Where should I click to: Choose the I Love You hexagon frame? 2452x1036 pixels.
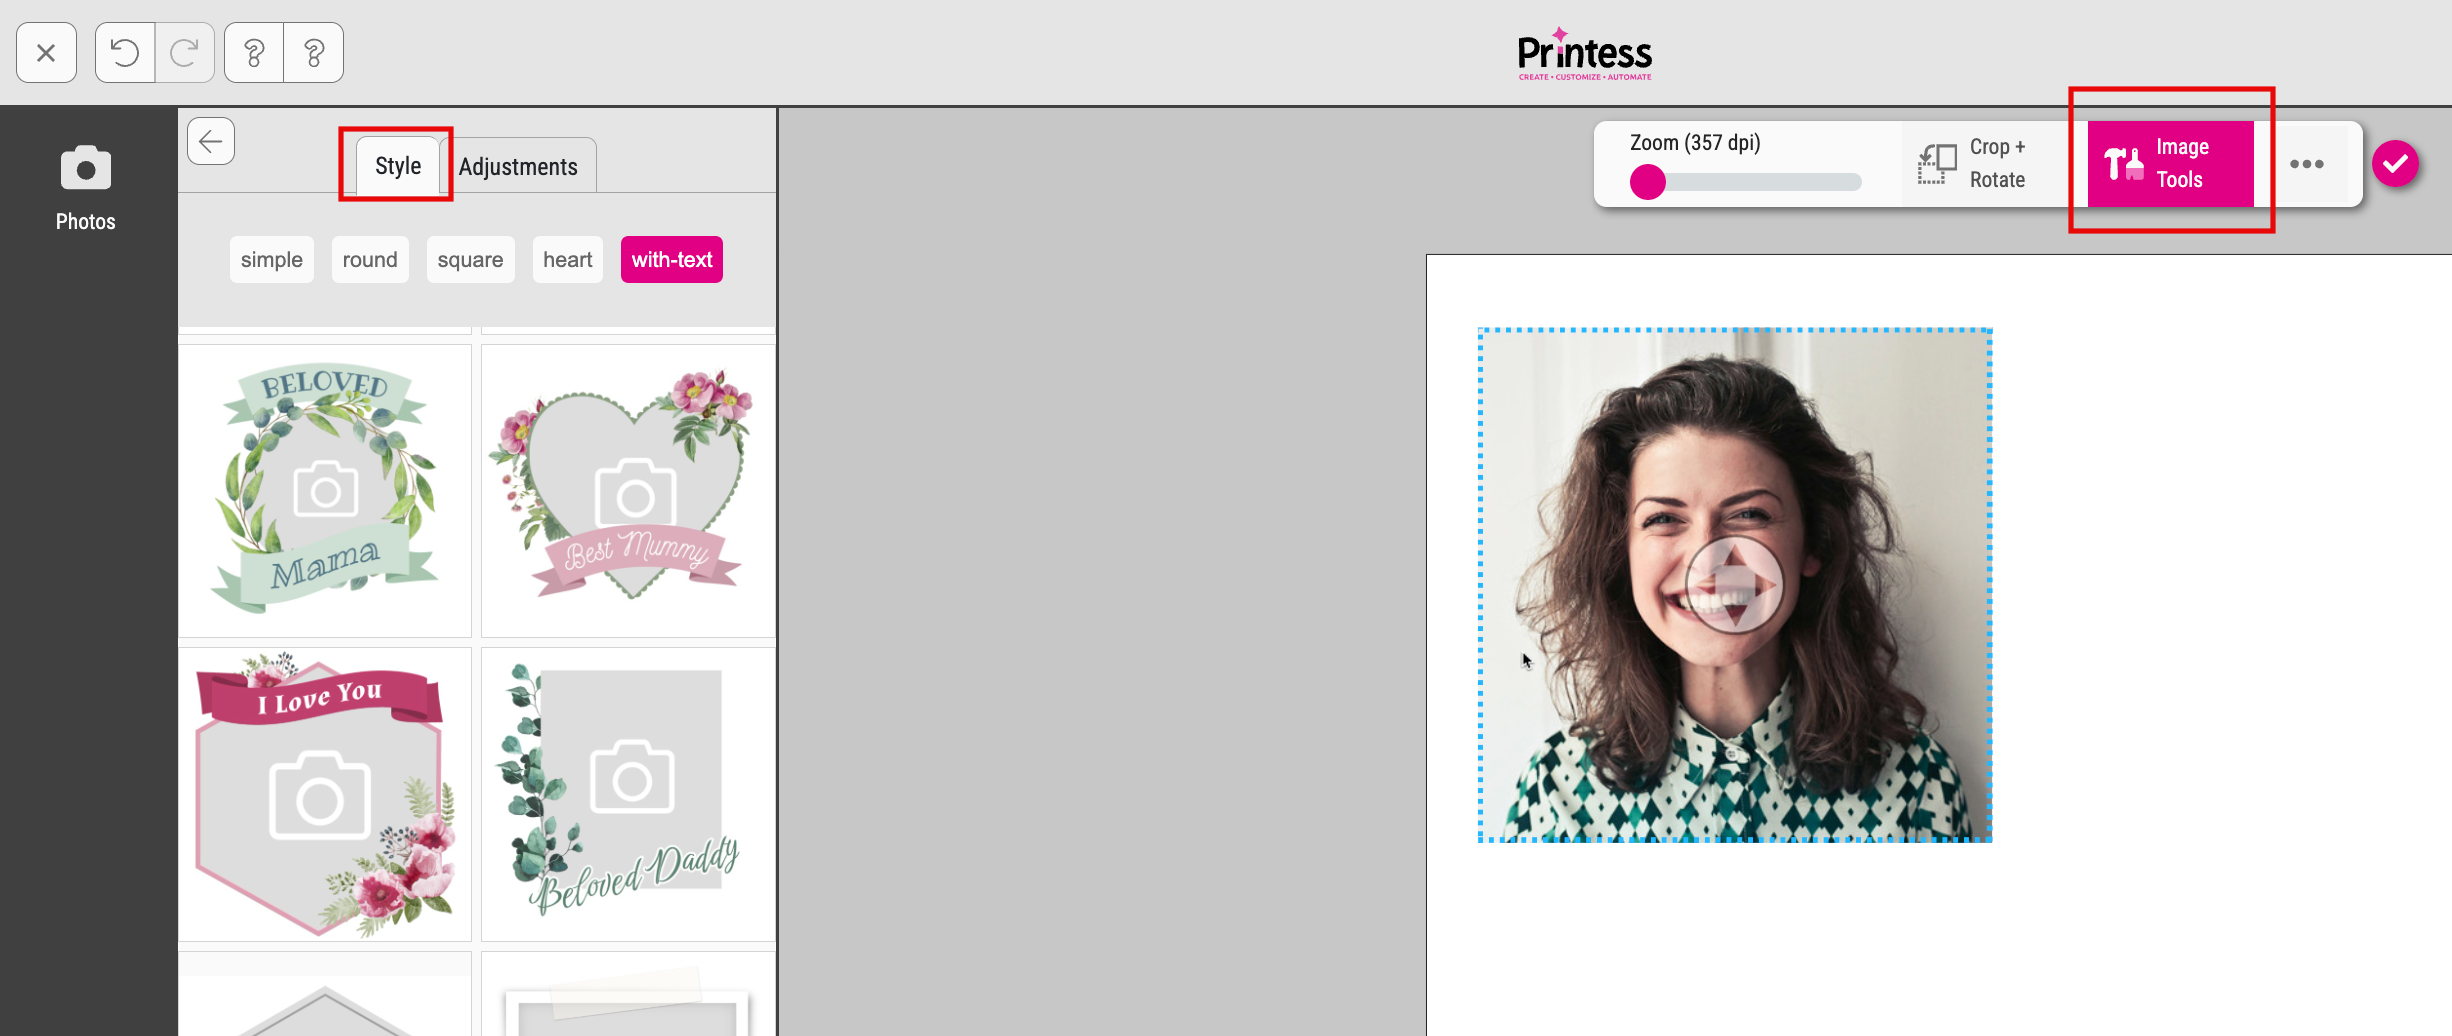pos(325,794)
